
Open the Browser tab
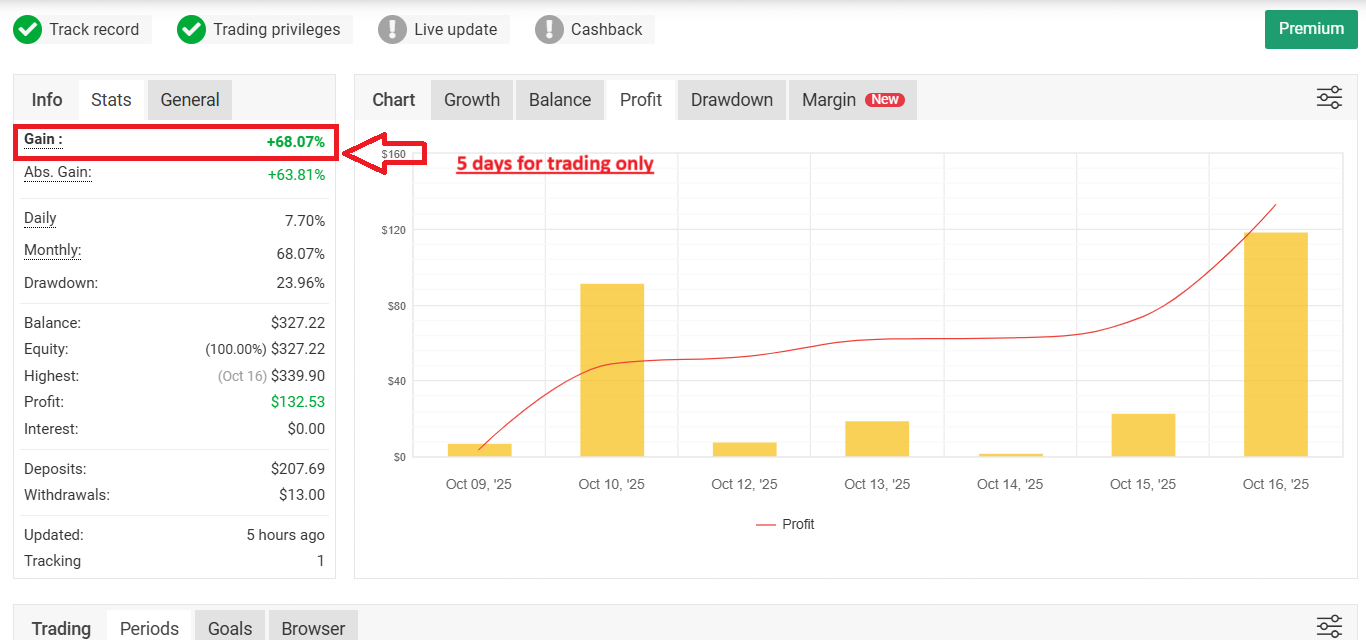pos(313,628)
